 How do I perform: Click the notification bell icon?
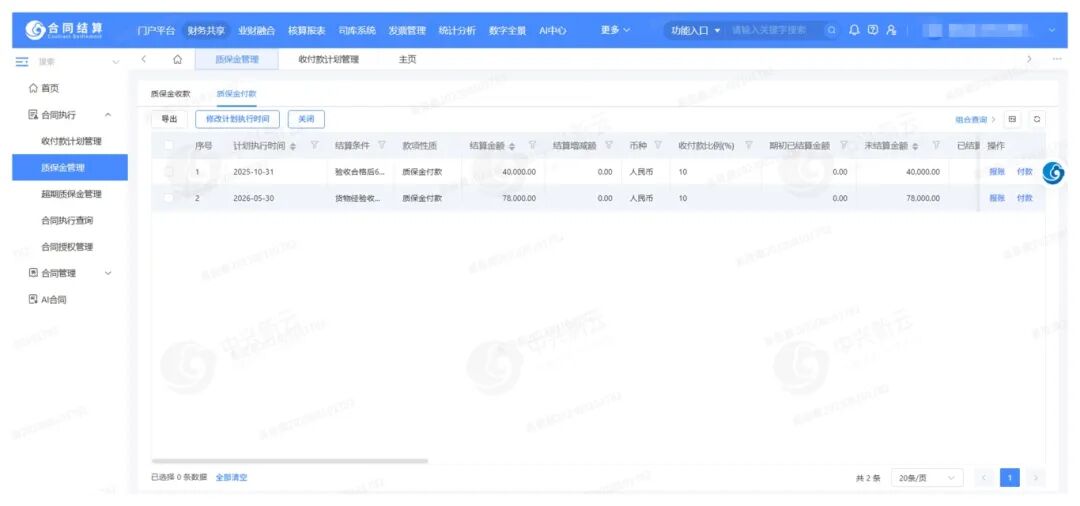point(854,30)
